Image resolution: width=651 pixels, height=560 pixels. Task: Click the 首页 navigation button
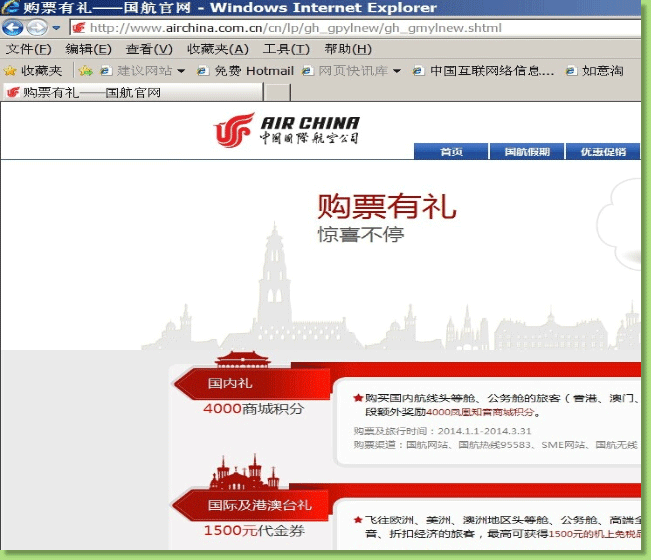(451, 152)
